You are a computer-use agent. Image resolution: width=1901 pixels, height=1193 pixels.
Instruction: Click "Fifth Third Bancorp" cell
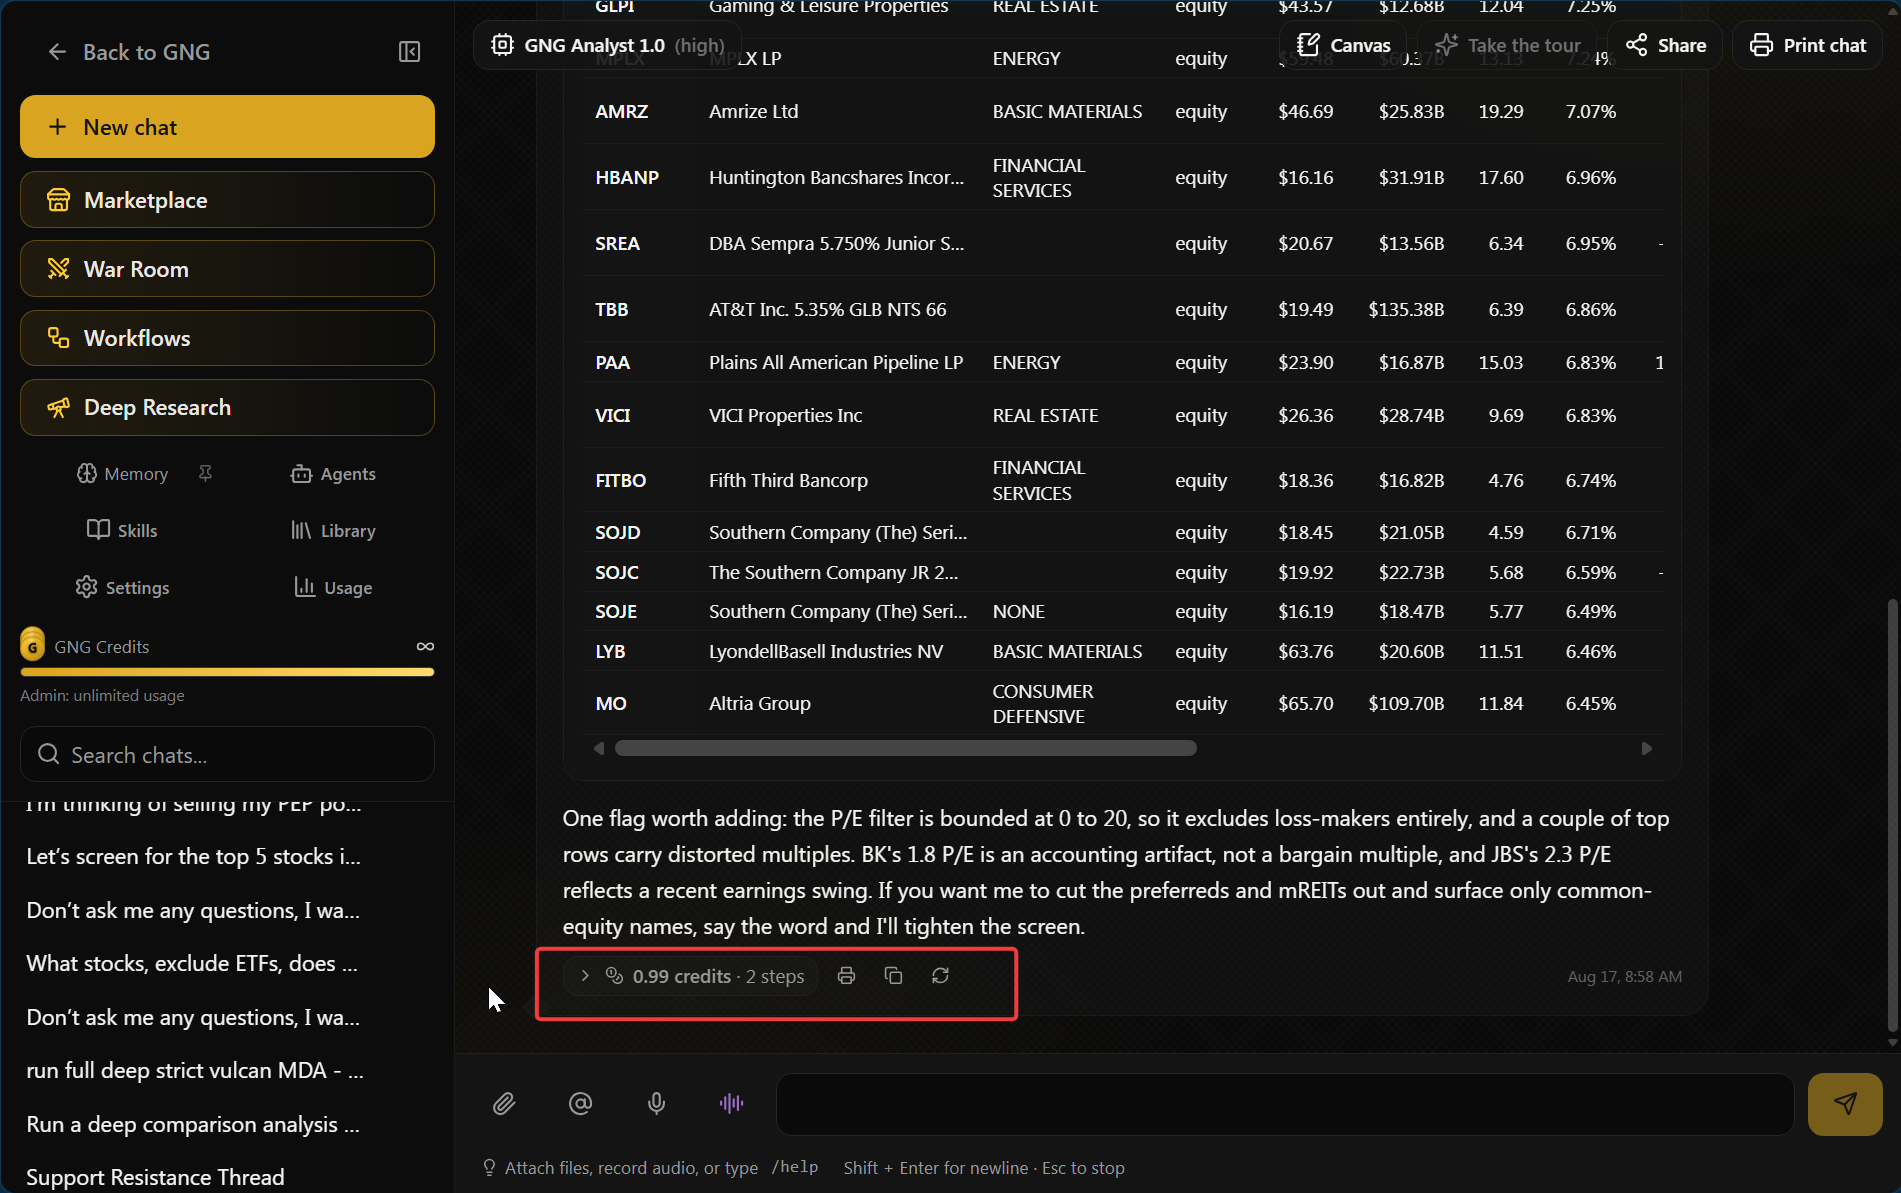(x=788, y=481)
